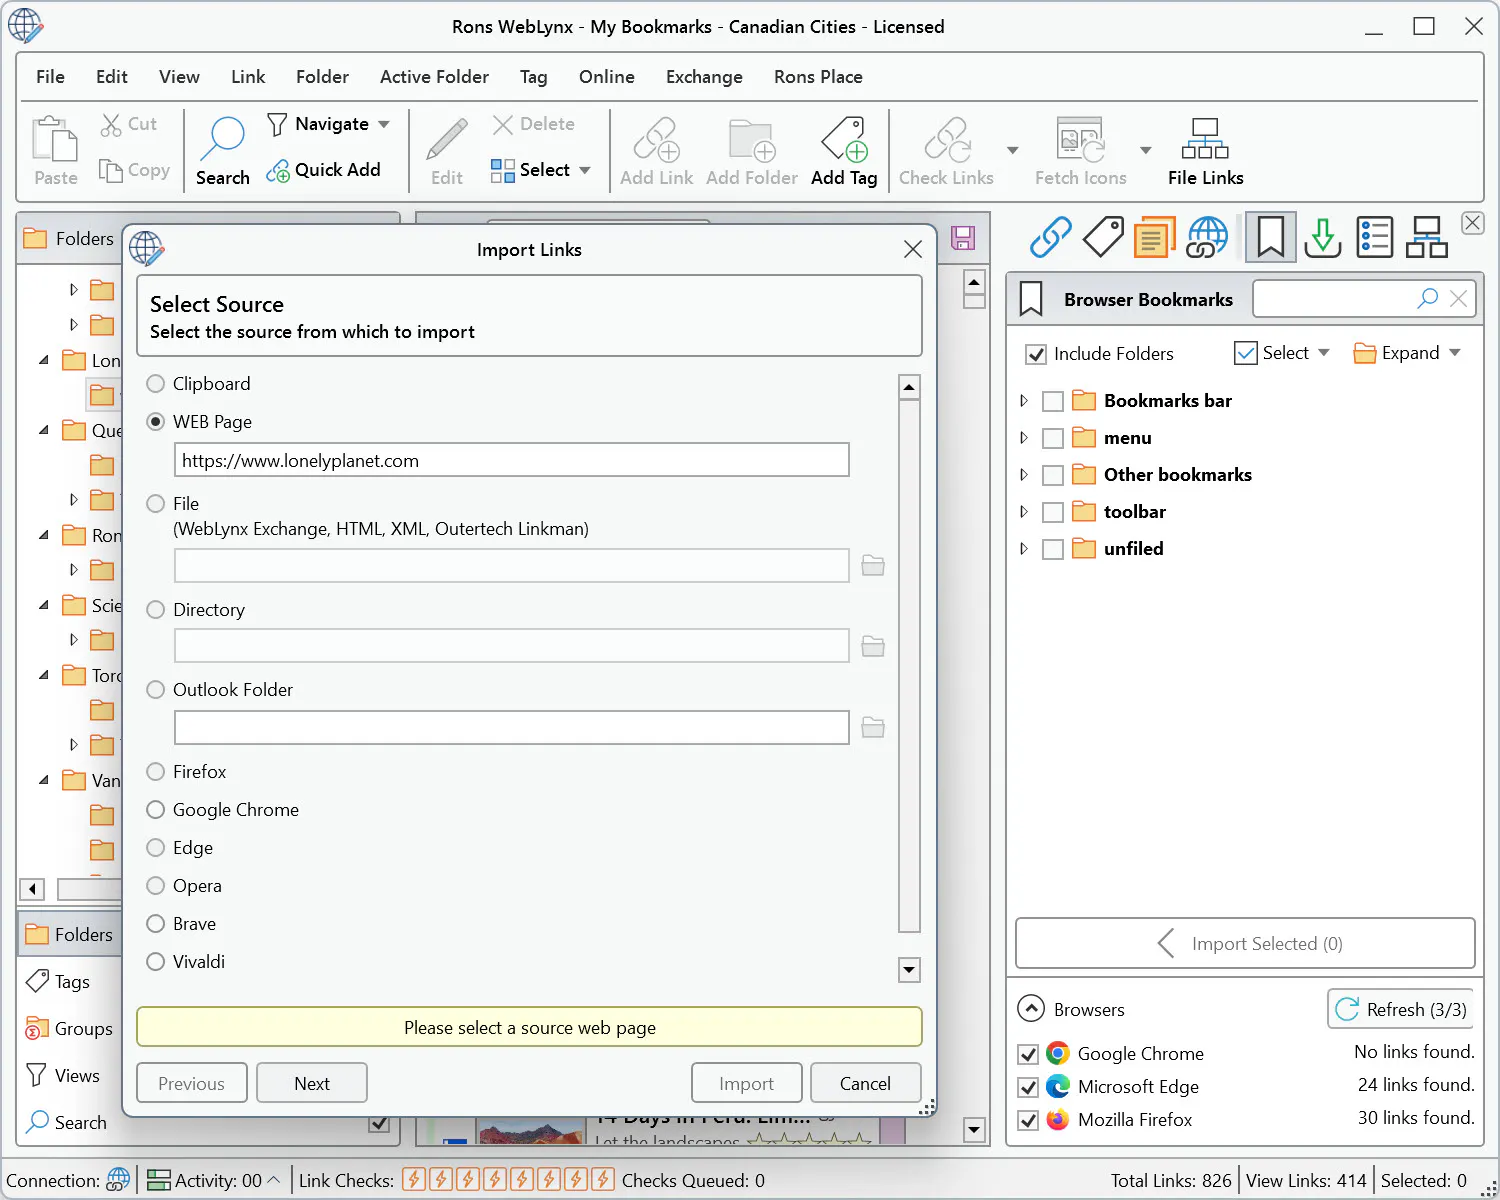The image size is (1500, 1200).
Task: Open the Active Folder menu
Action: pos(434,77)
